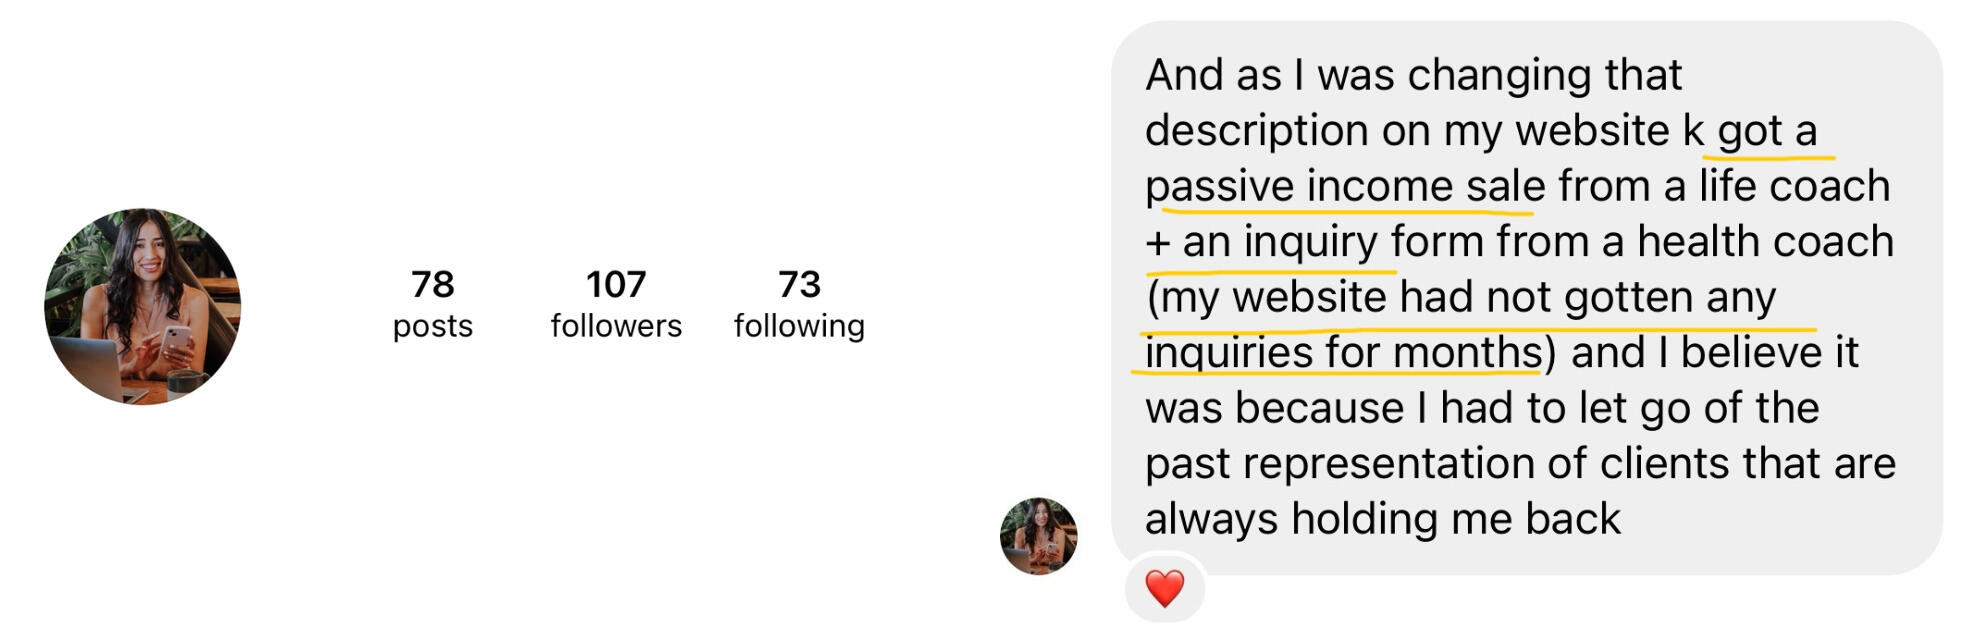This screenshot has height=642, width=1961.
Task: Click the underlined "inquiries for months" text
Action: coord(1343,353)
